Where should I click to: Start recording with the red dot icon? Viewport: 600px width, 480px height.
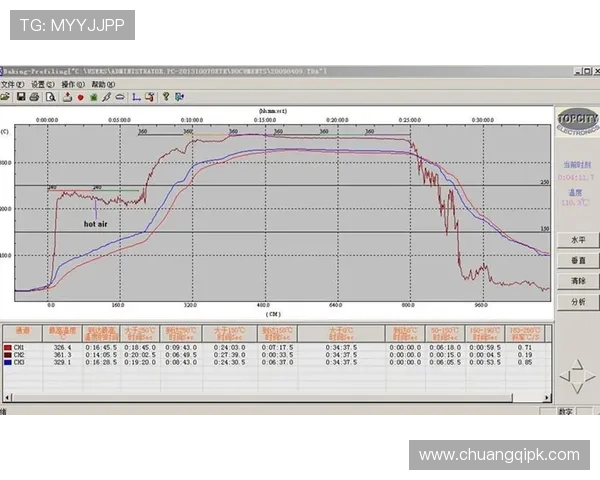point(80,98)
